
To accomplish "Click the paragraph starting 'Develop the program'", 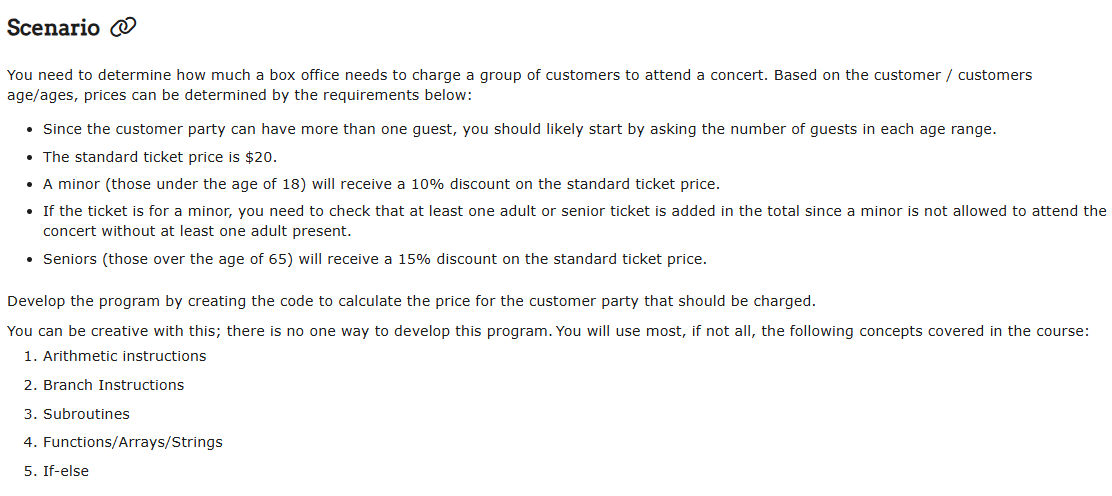I will click(x=411, y=301).
